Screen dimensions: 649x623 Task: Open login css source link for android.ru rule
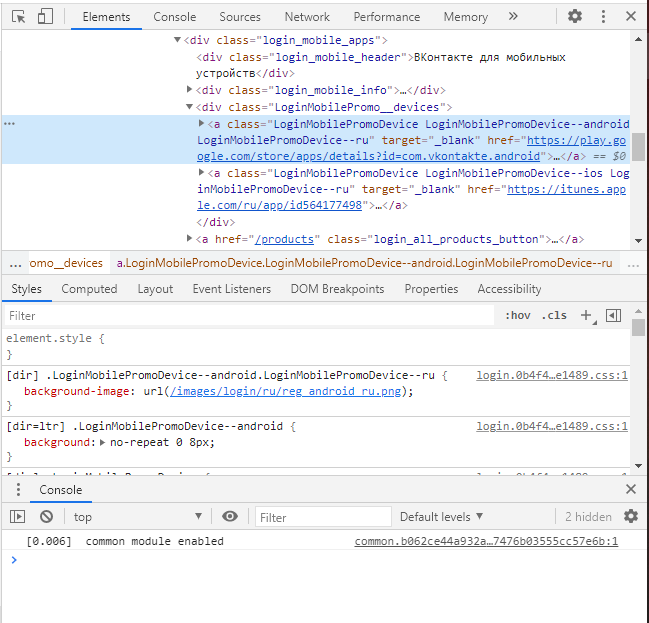tap(552, 375)
